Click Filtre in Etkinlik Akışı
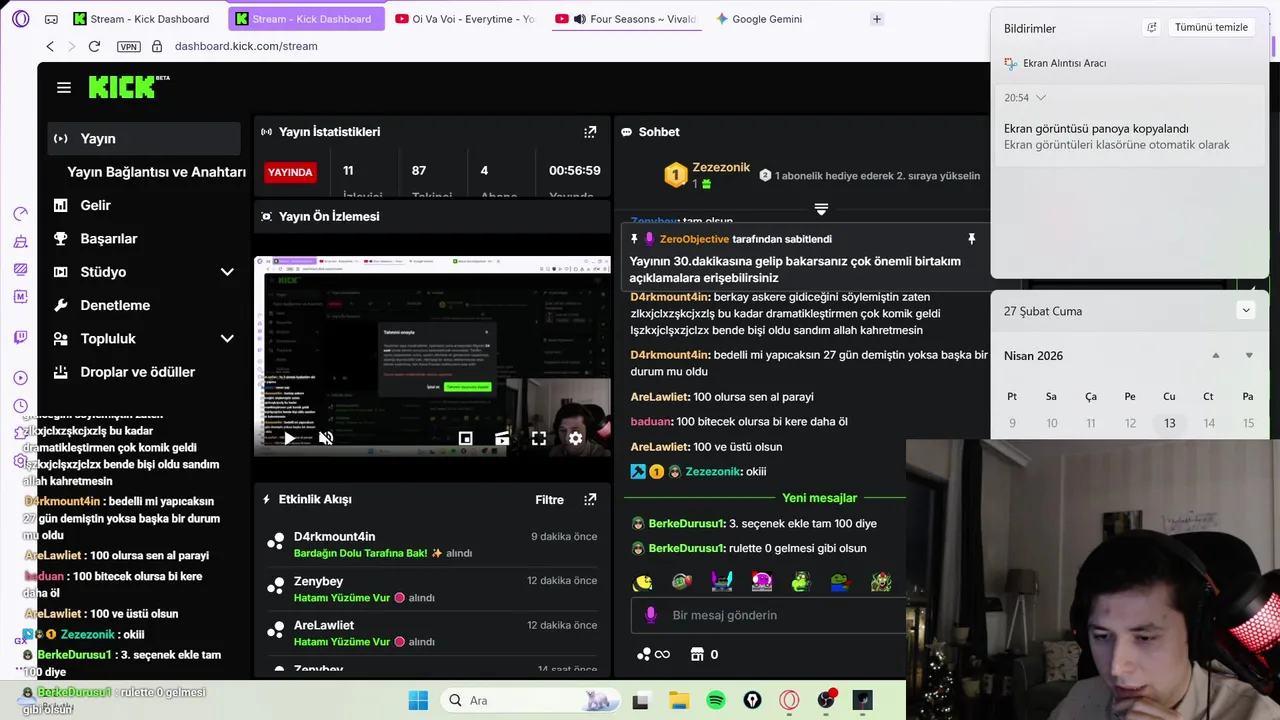This screenshot has height=720, width=1280. 549,500
